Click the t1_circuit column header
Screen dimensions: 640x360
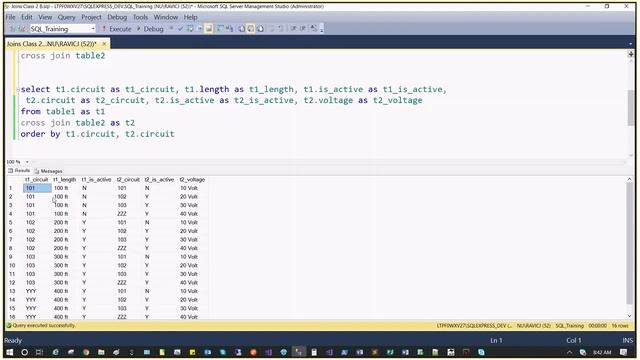pos(37,180)
